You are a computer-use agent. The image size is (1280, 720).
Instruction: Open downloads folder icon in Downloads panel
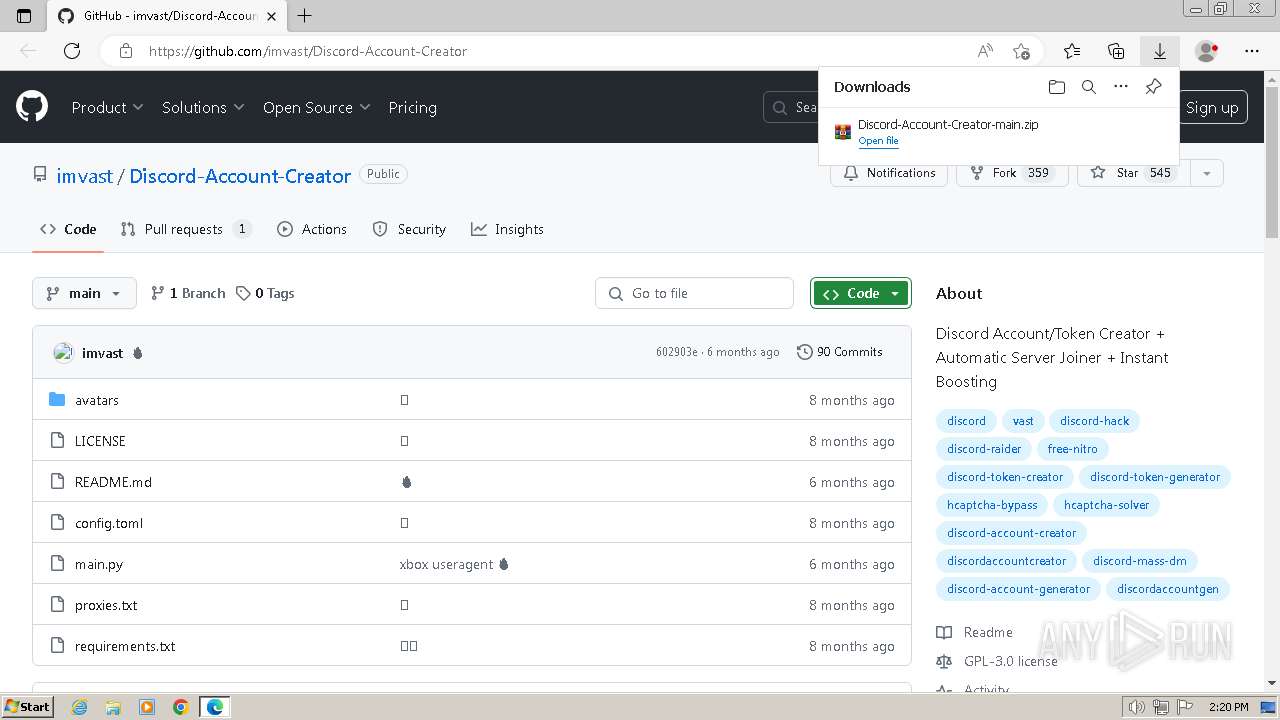point(1057,87)
